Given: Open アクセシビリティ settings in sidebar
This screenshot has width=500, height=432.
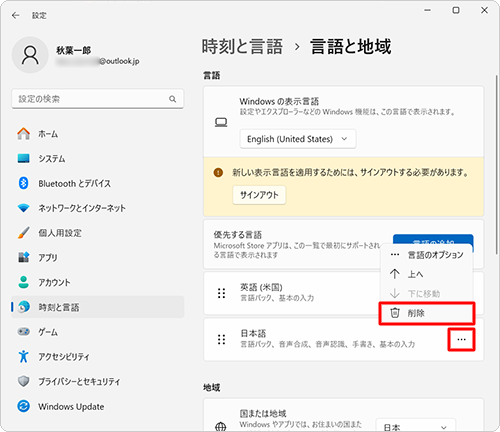Looking at the screenshot, I should click(97, 357).
